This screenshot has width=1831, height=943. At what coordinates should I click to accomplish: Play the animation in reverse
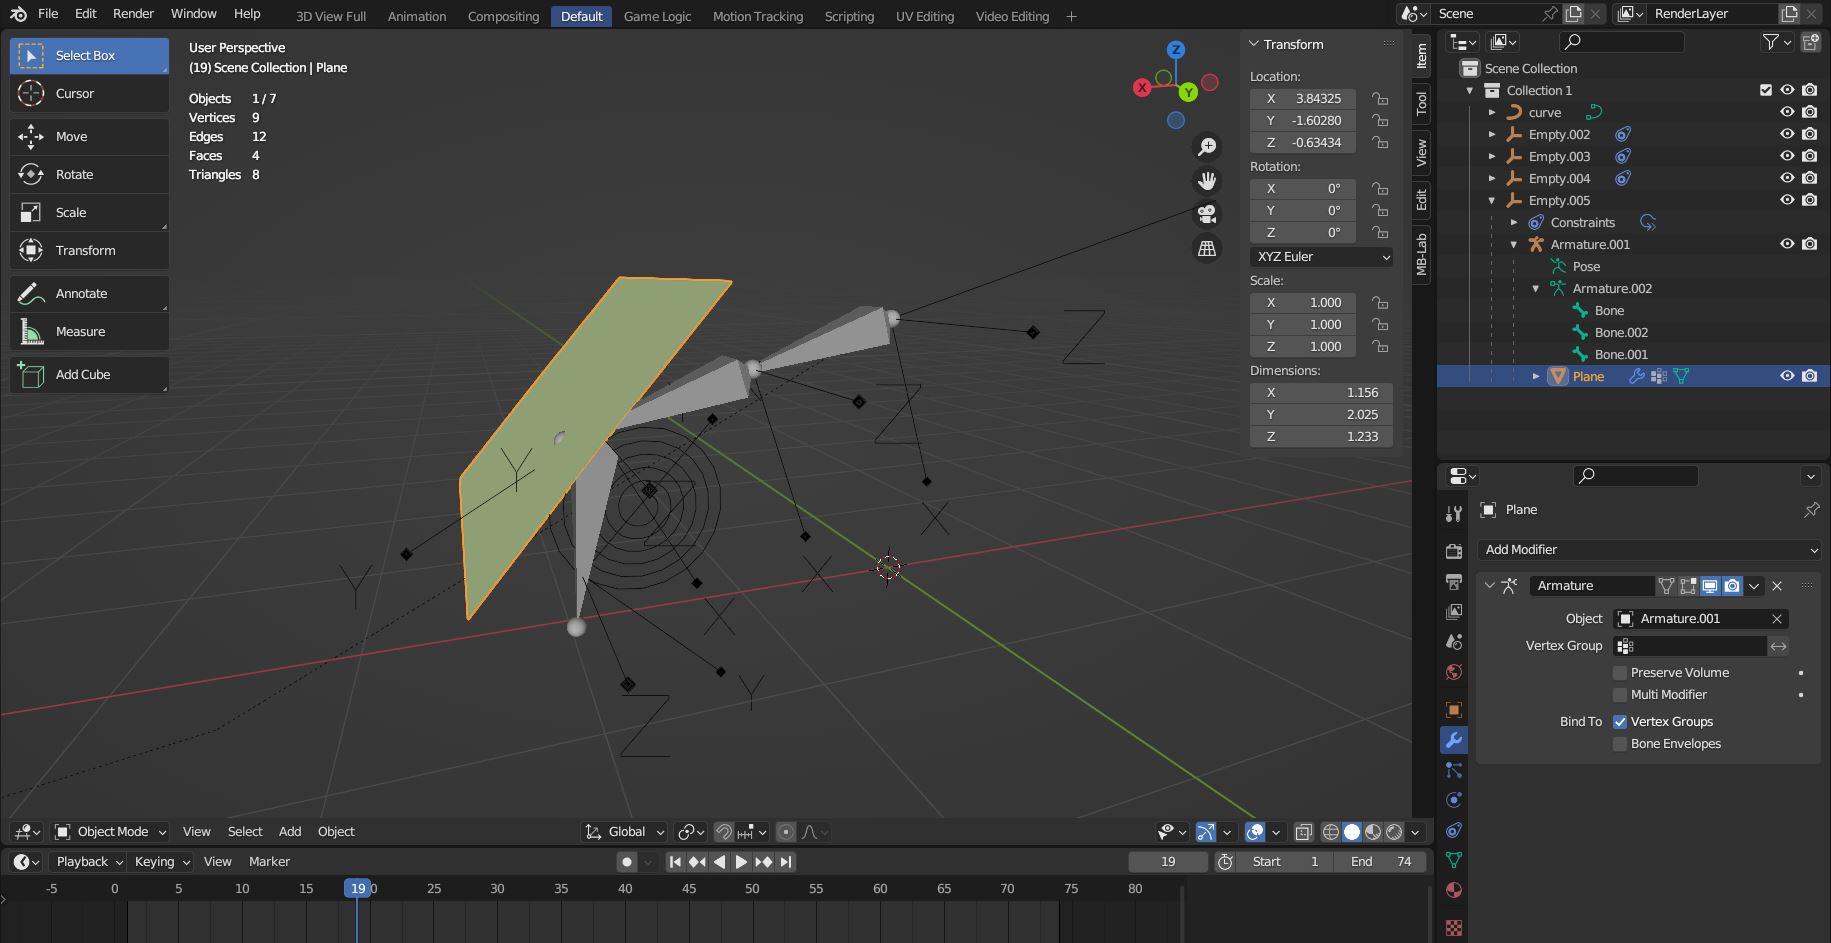tap(719, 861)
